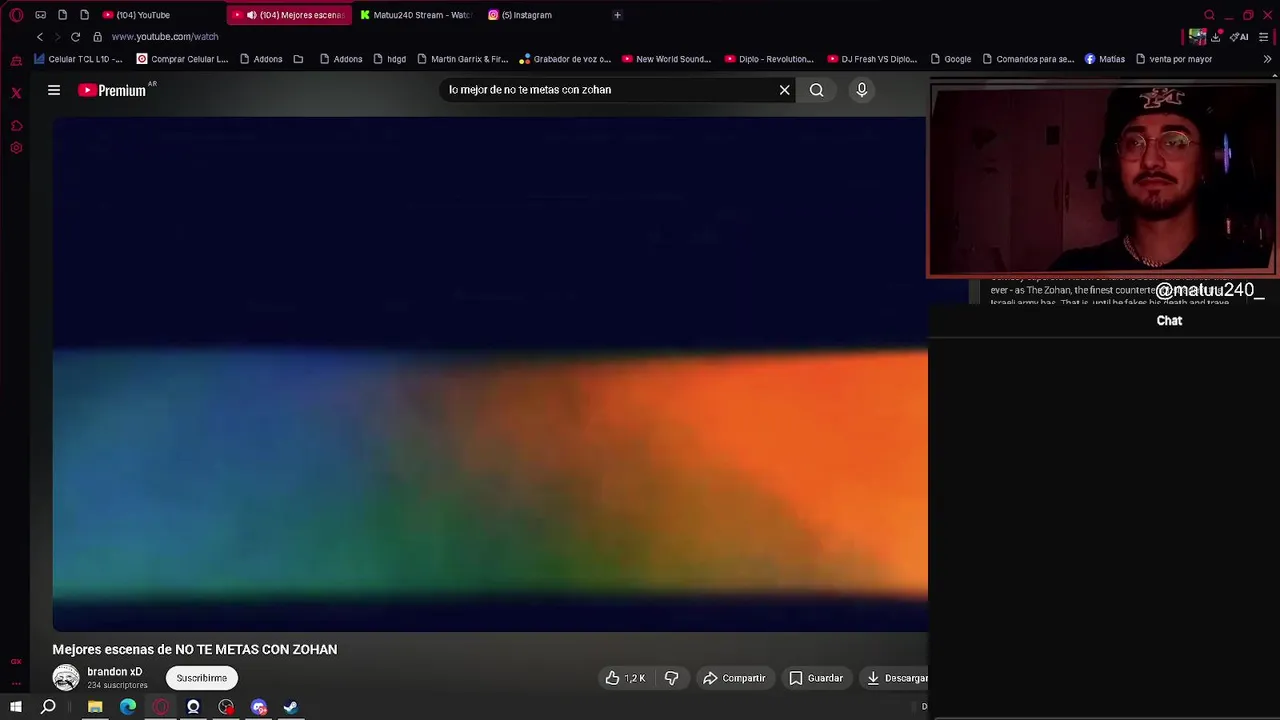The height and width of the screenshot is (720, 1280).
Task: Open the YouTube guide hamburger menu
Action: (x=54, y=90)
